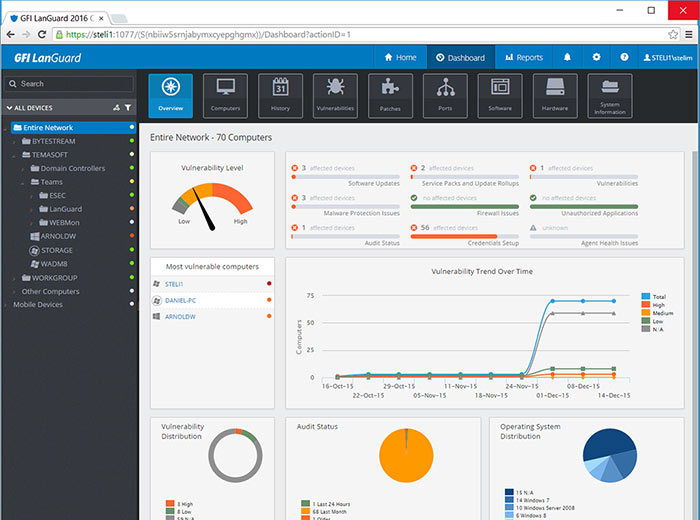Click the browser back arrow
The width and height of the screenshot is (700, 520).
pyautogui.click(x=11, y=34)
